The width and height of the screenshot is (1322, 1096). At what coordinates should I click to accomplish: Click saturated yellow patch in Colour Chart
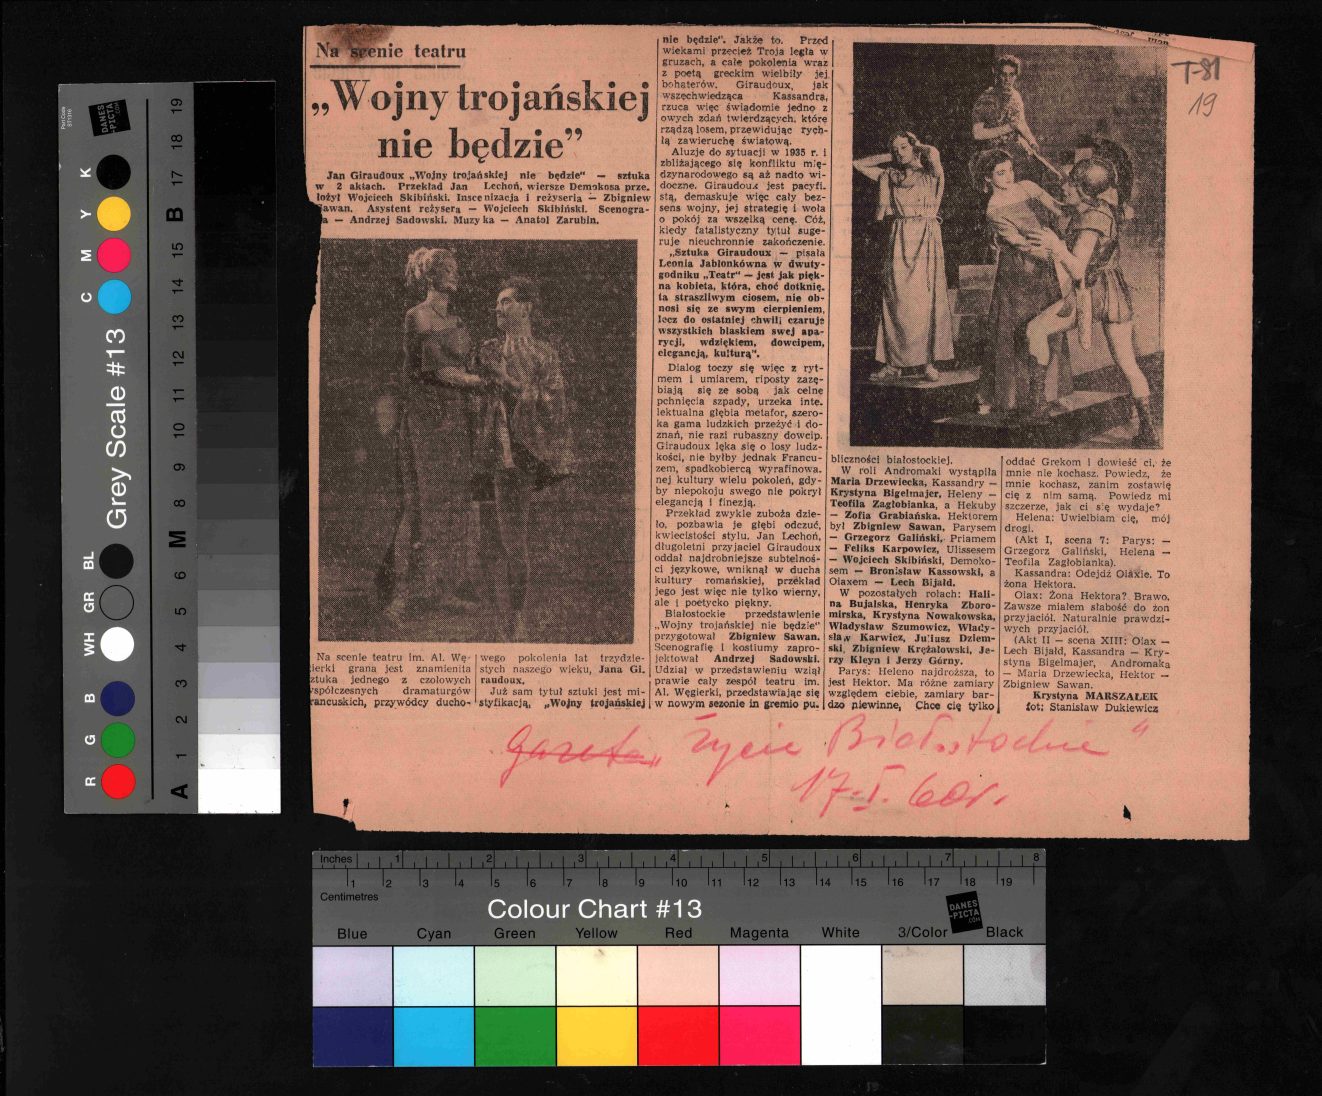(x=596, y=1036)
